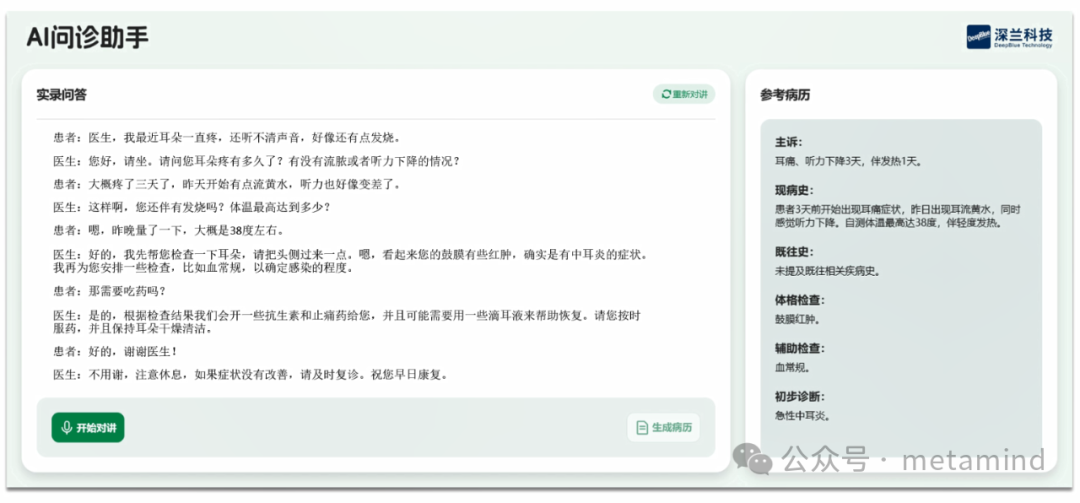Select the patient's reply mentioning 38度
Screen dimensions: 1080x503
click(169, 230)
